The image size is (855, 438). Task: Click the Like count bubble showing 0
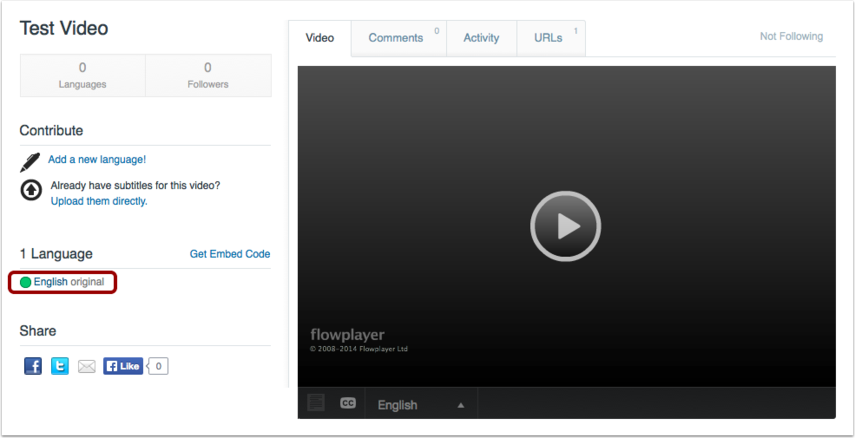tap(158, 366)
